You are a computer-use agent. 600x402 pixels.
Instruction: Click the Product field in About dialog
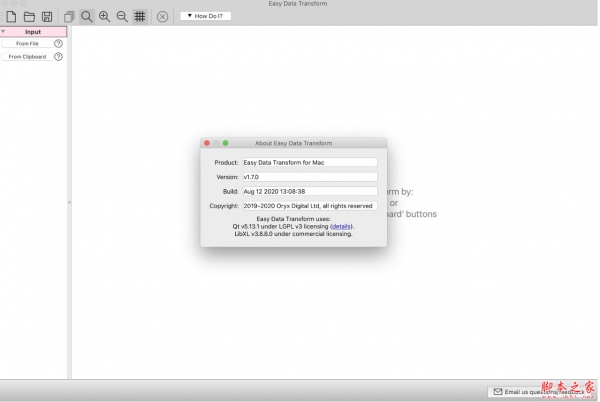[310, 163]
